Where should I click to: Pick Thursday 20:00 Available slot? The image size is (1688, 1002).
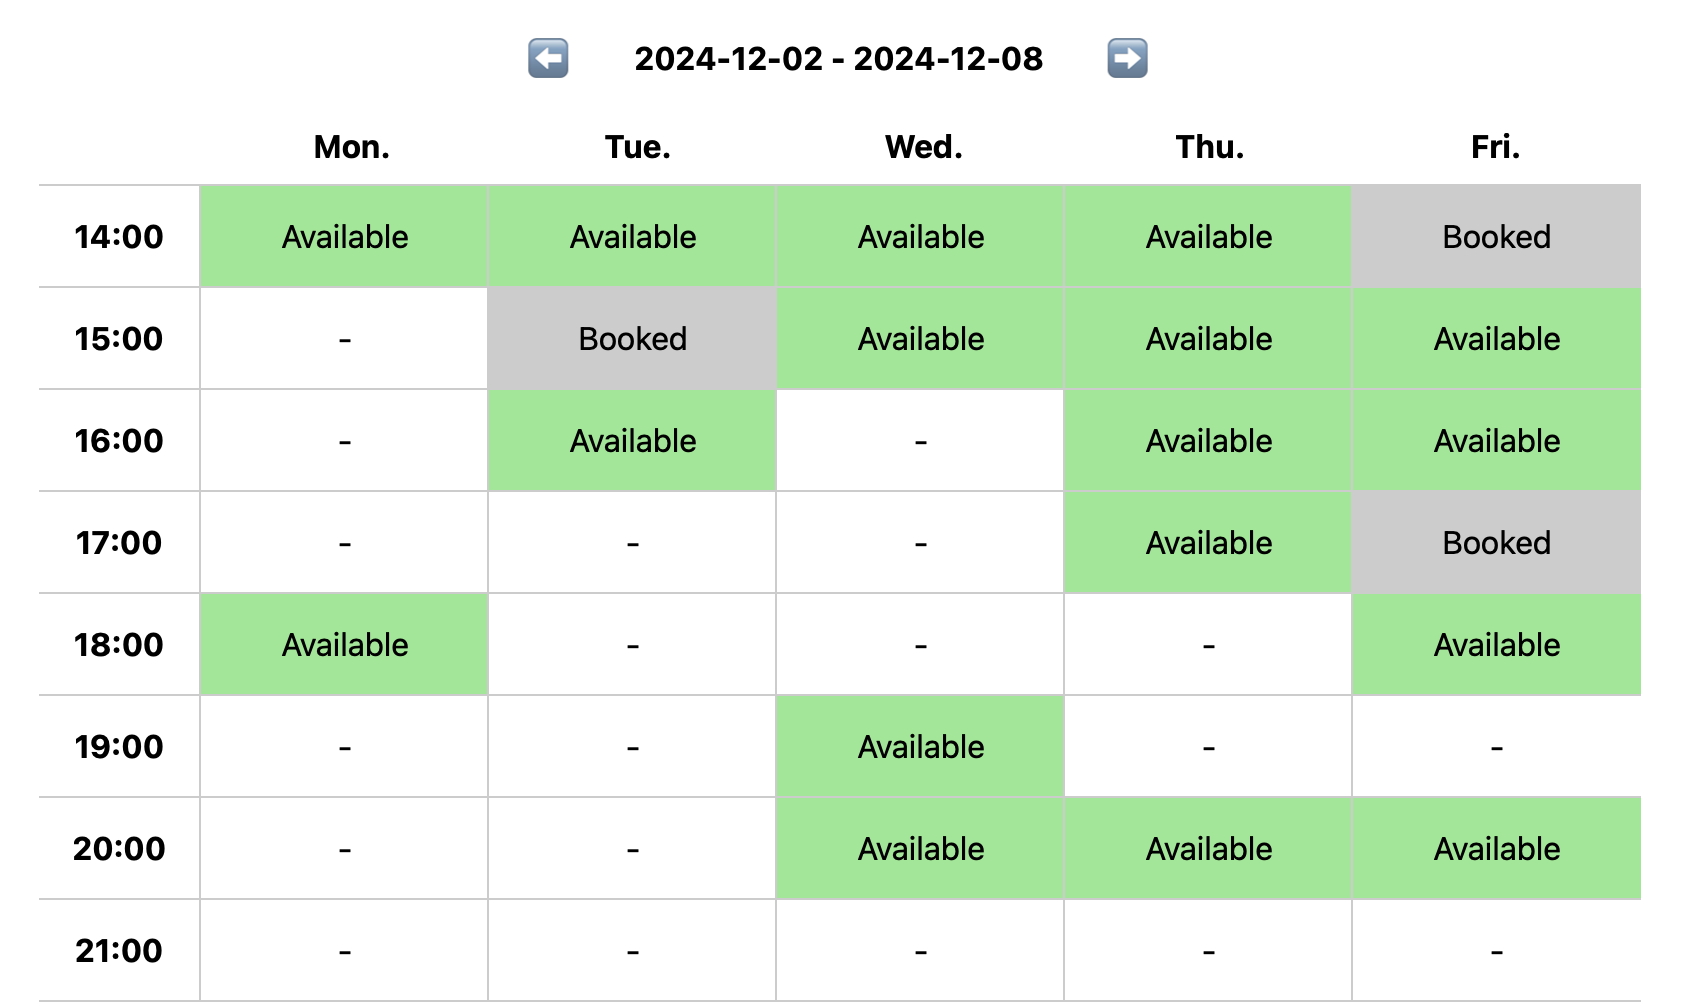(x=1209, y=848)
